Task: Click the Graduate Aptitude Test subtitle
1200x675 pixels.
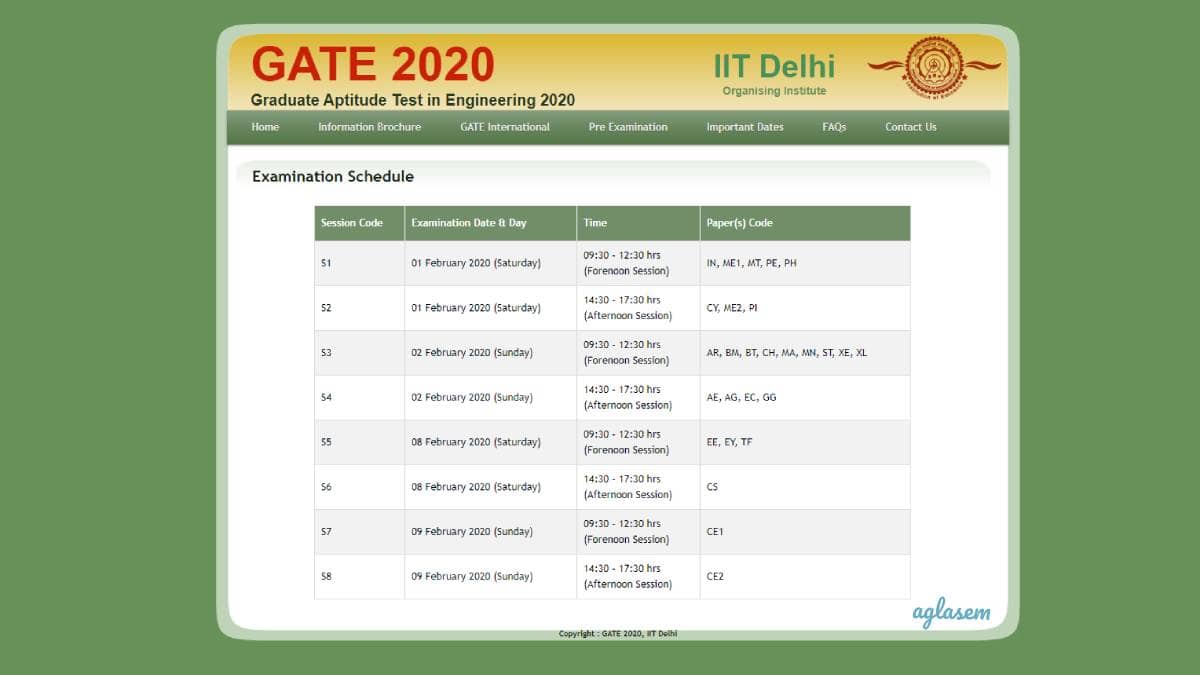Action: pyautogui.click(x=413, y=100)
